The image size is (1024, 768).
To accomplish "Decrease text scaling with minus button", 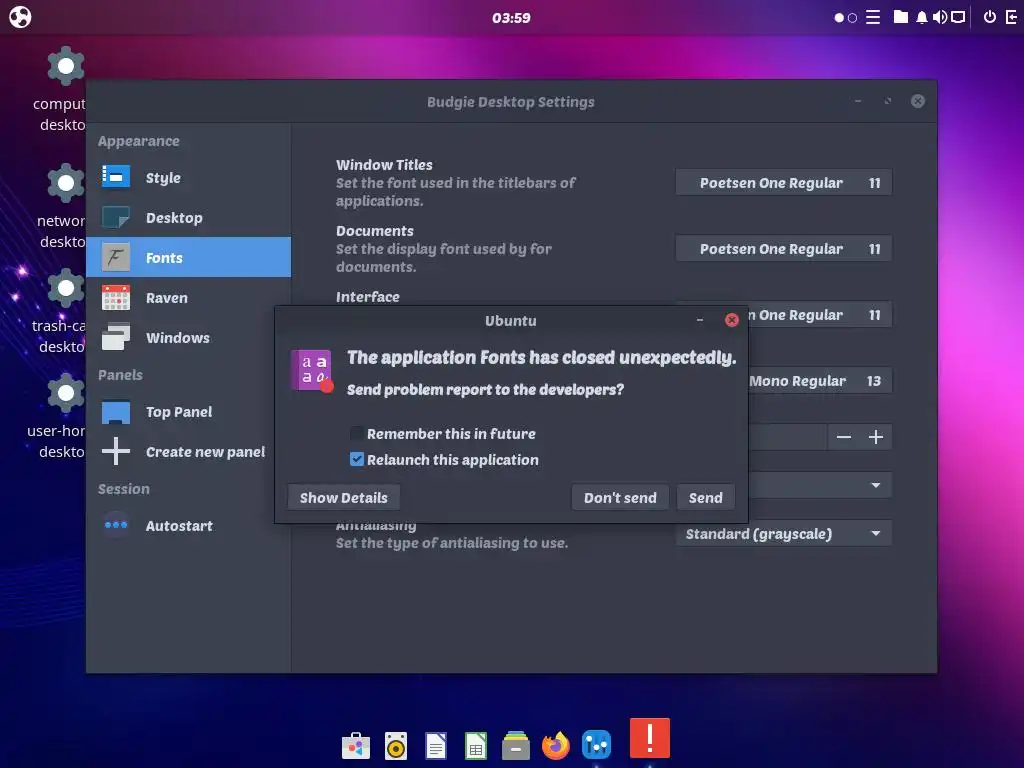I will [x=844, y=437].
